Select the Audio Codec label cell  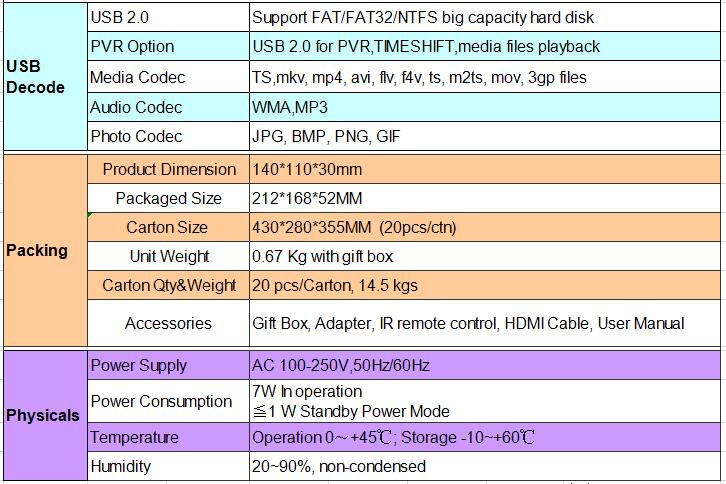[x=167, y=107]
